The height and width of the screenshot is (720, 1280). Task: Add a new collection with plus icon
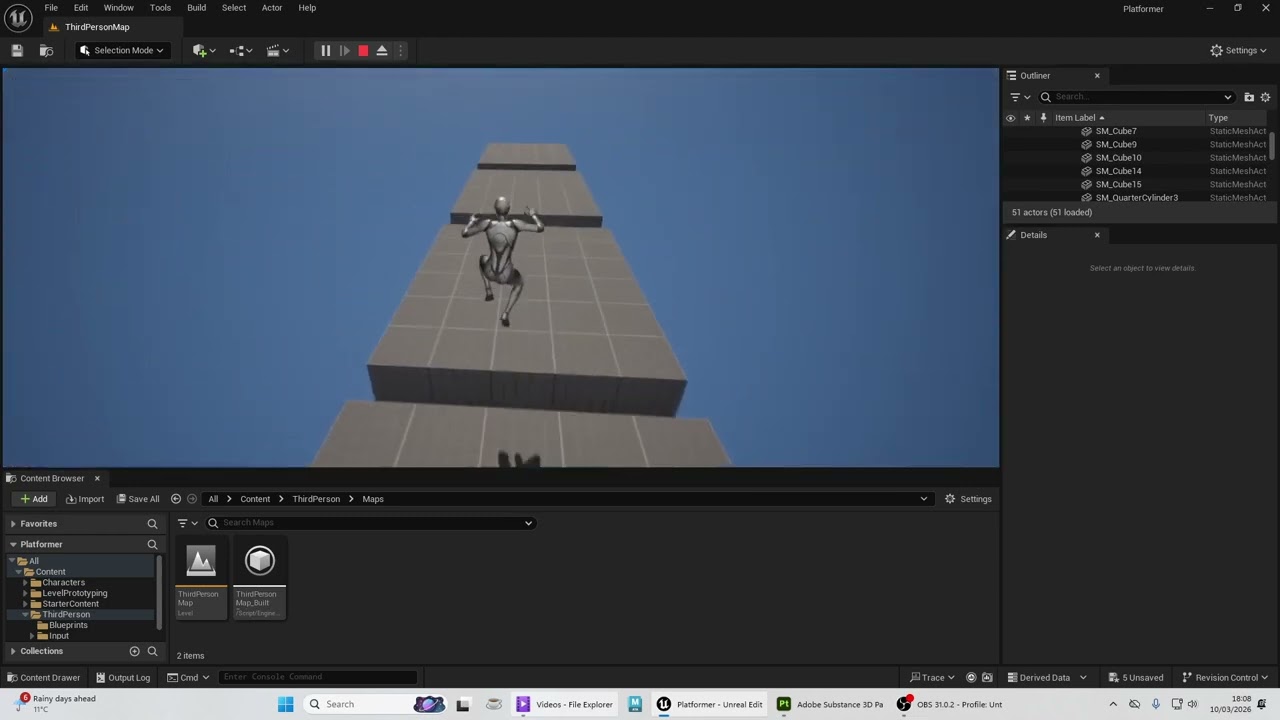point(134,651)
